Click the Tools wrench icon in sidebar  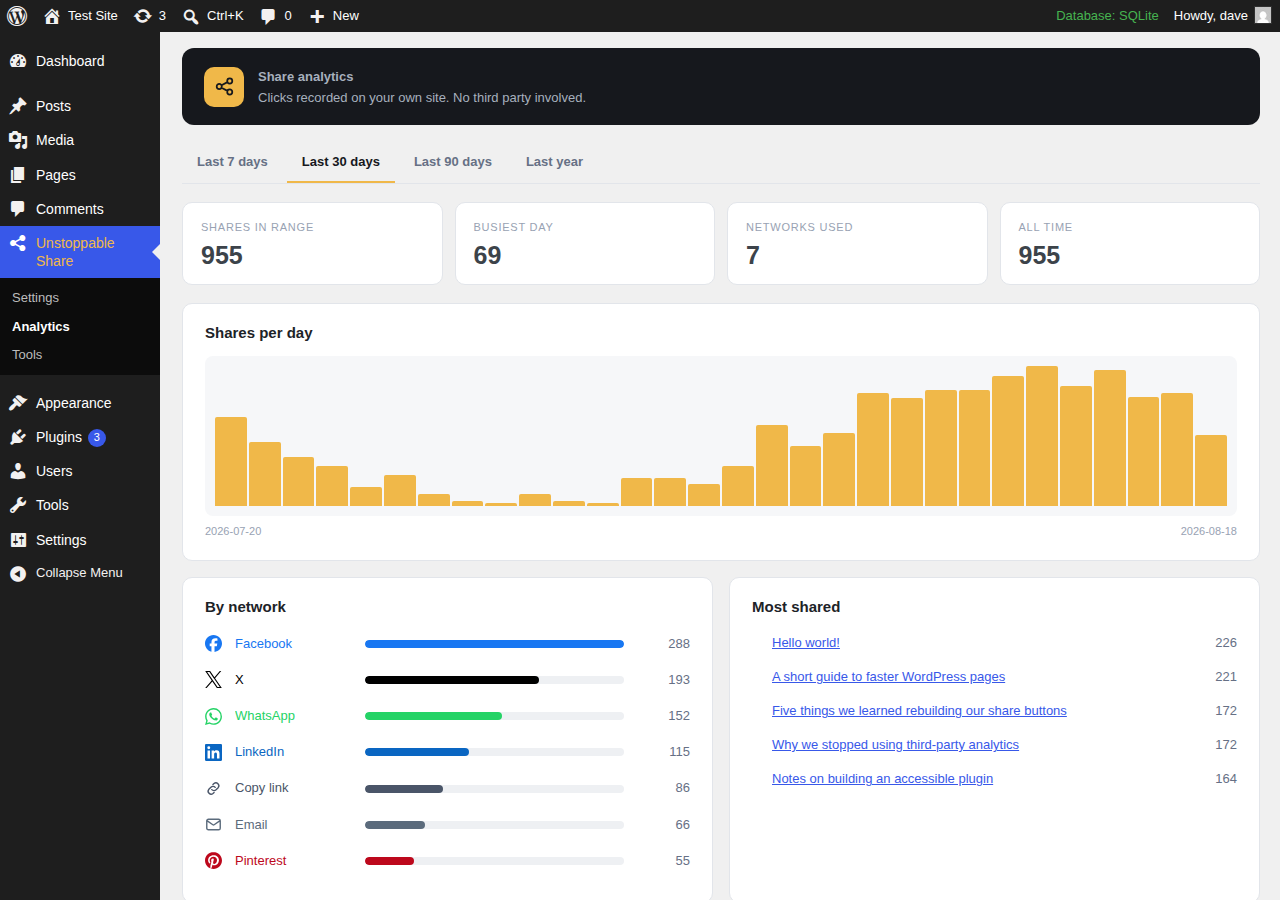[18, 505]
